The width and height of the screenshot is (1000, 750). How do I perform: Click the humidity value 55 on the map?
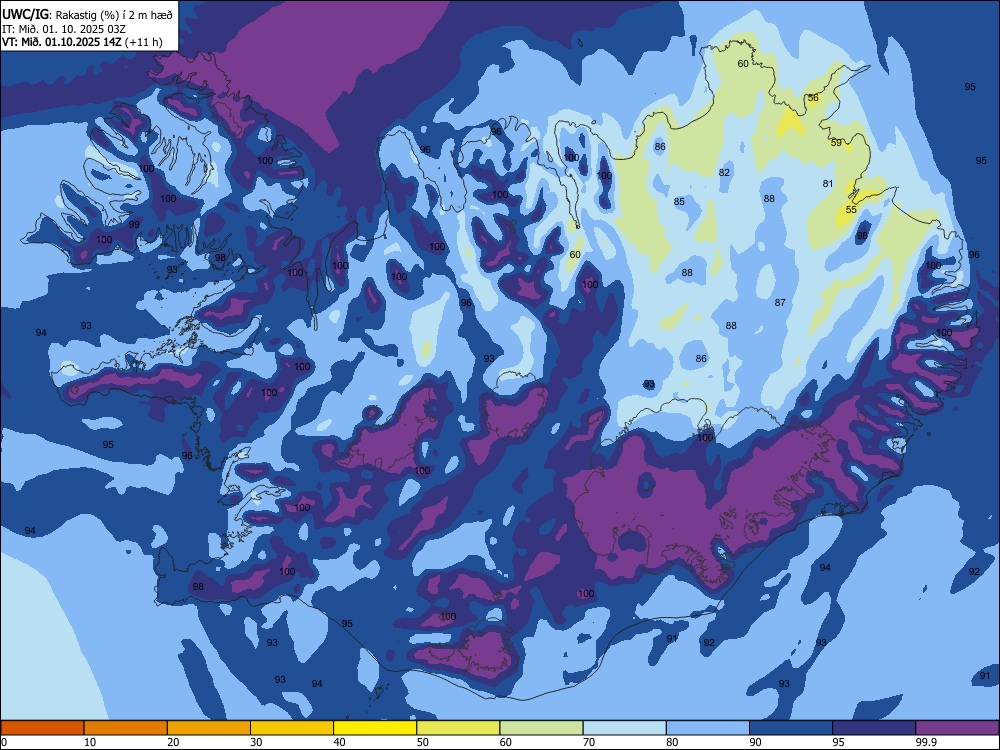(851, 209)
